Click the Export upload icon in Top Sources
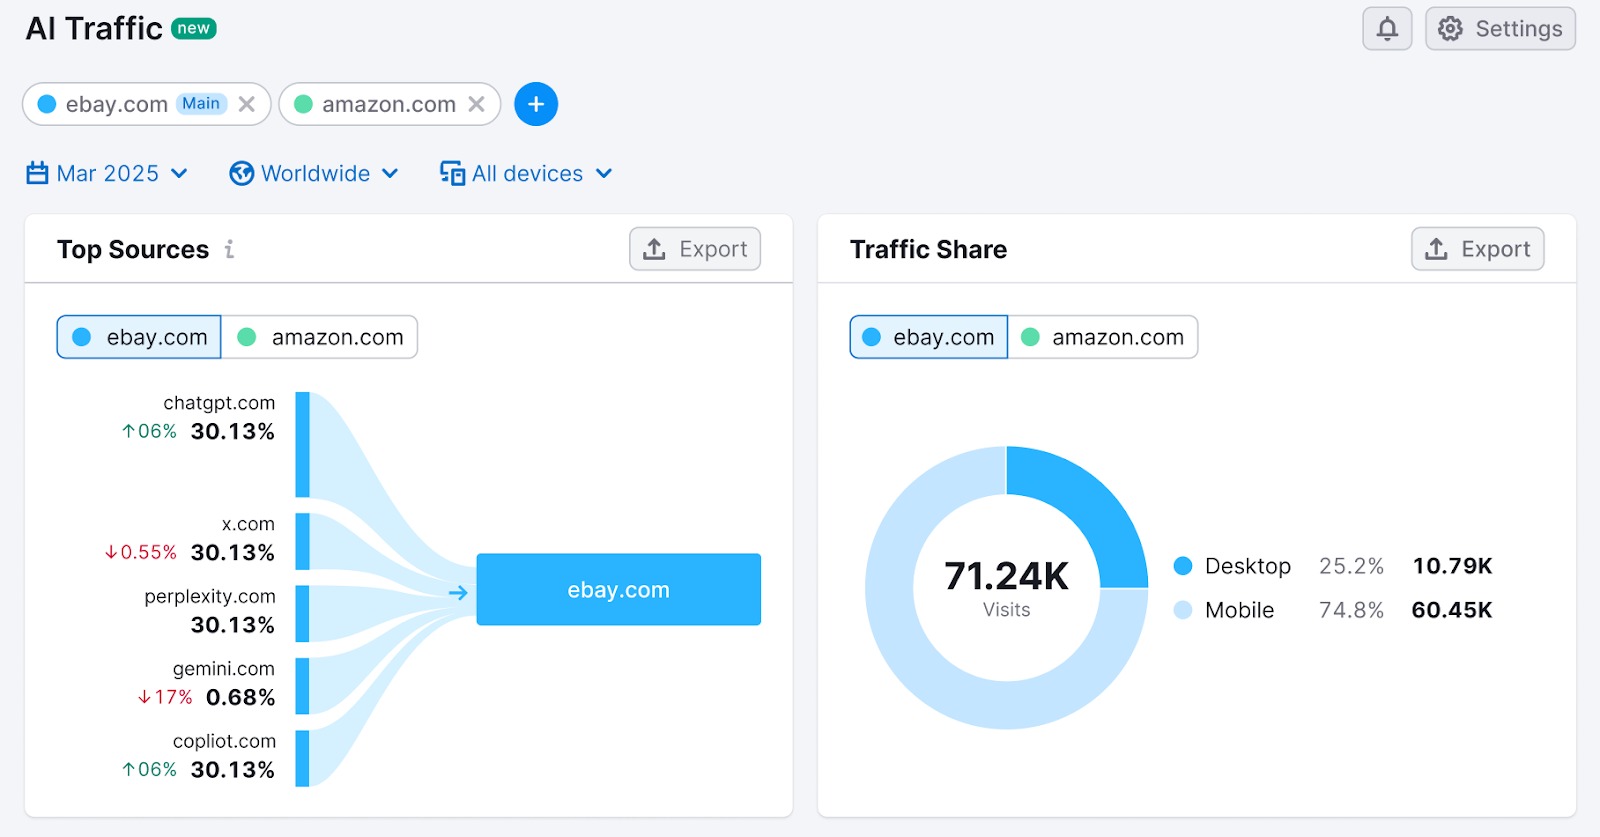1600x837 pixels. pos(654,249)
